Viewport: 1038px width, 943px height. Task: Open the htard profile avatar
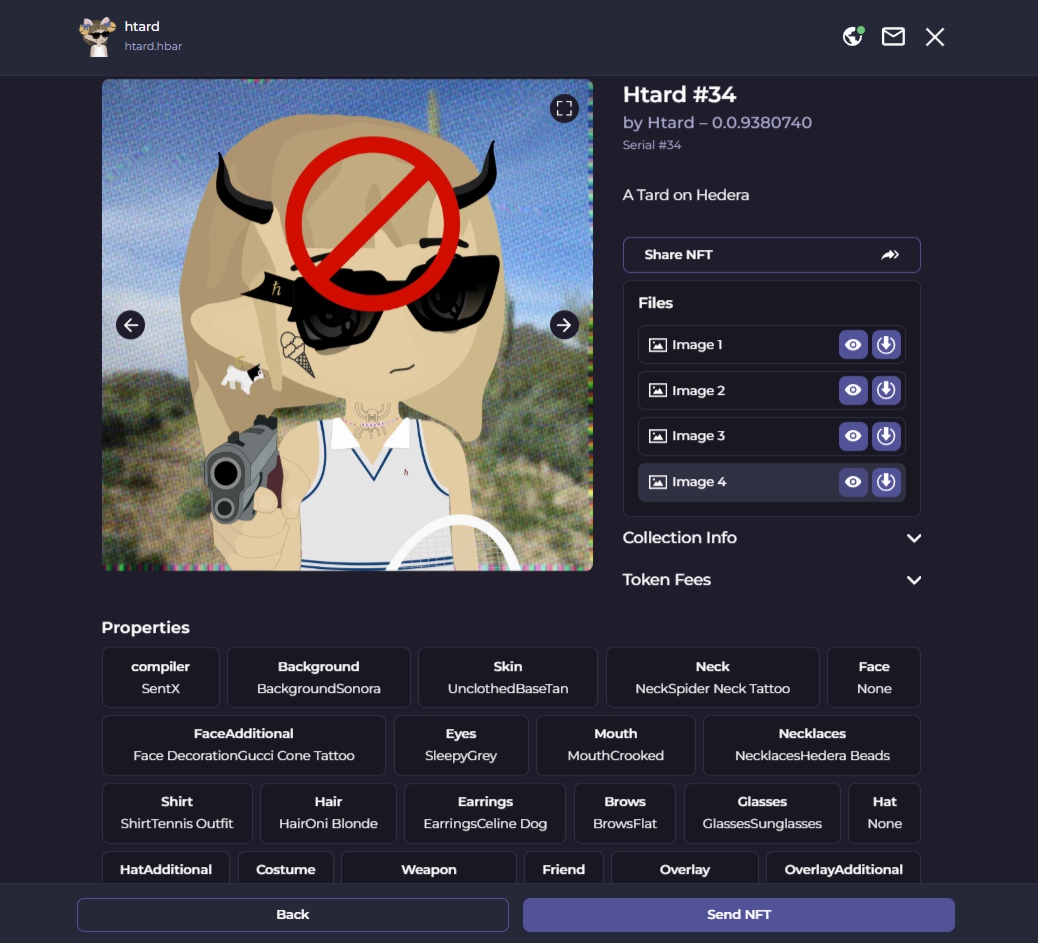[98, 37]
